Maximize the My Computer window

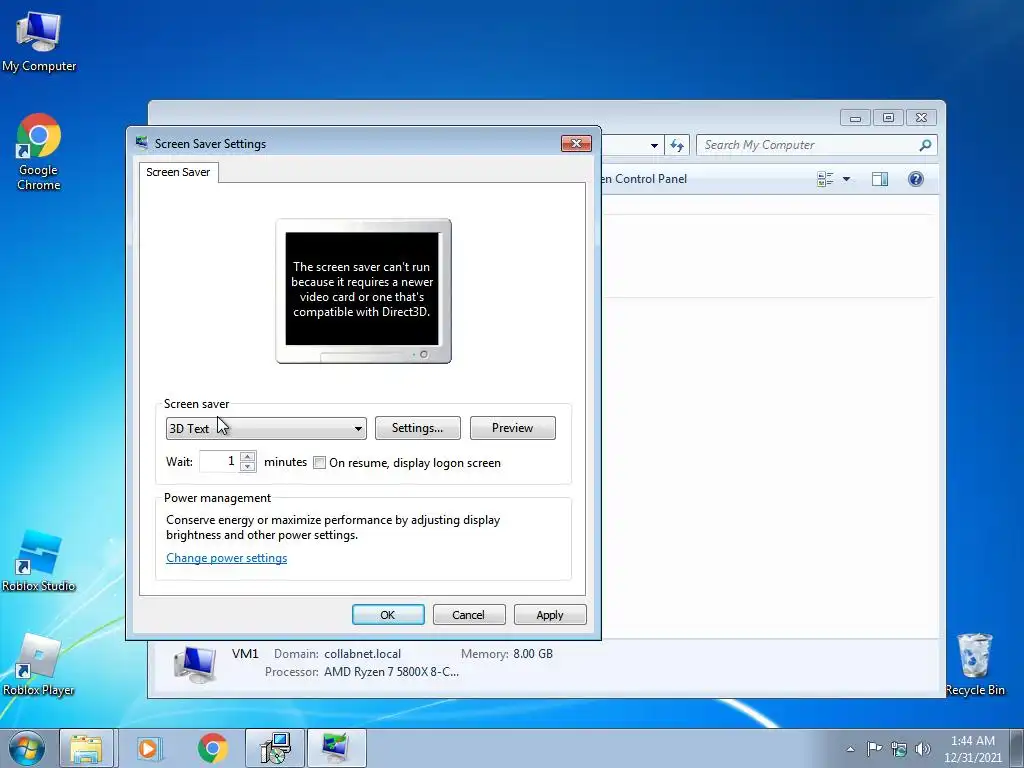pos(888,118)
